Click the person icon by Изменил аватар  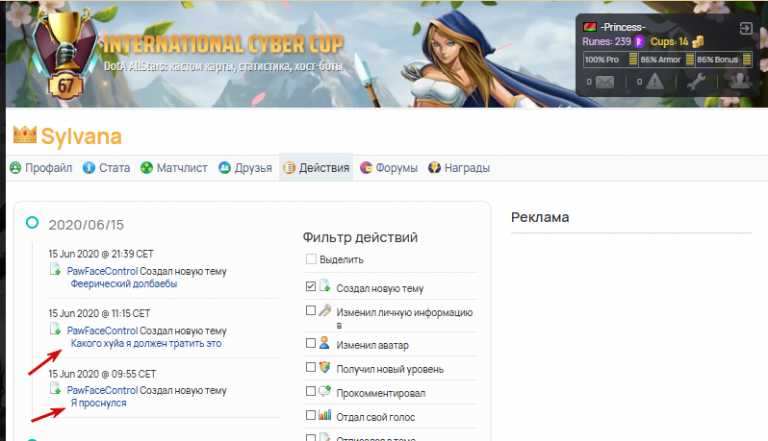[324, 343]
